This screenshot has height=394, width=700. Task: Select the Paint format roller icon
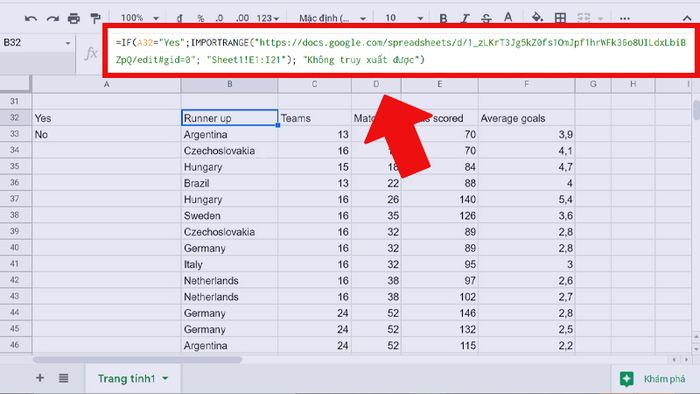(95, 18)
